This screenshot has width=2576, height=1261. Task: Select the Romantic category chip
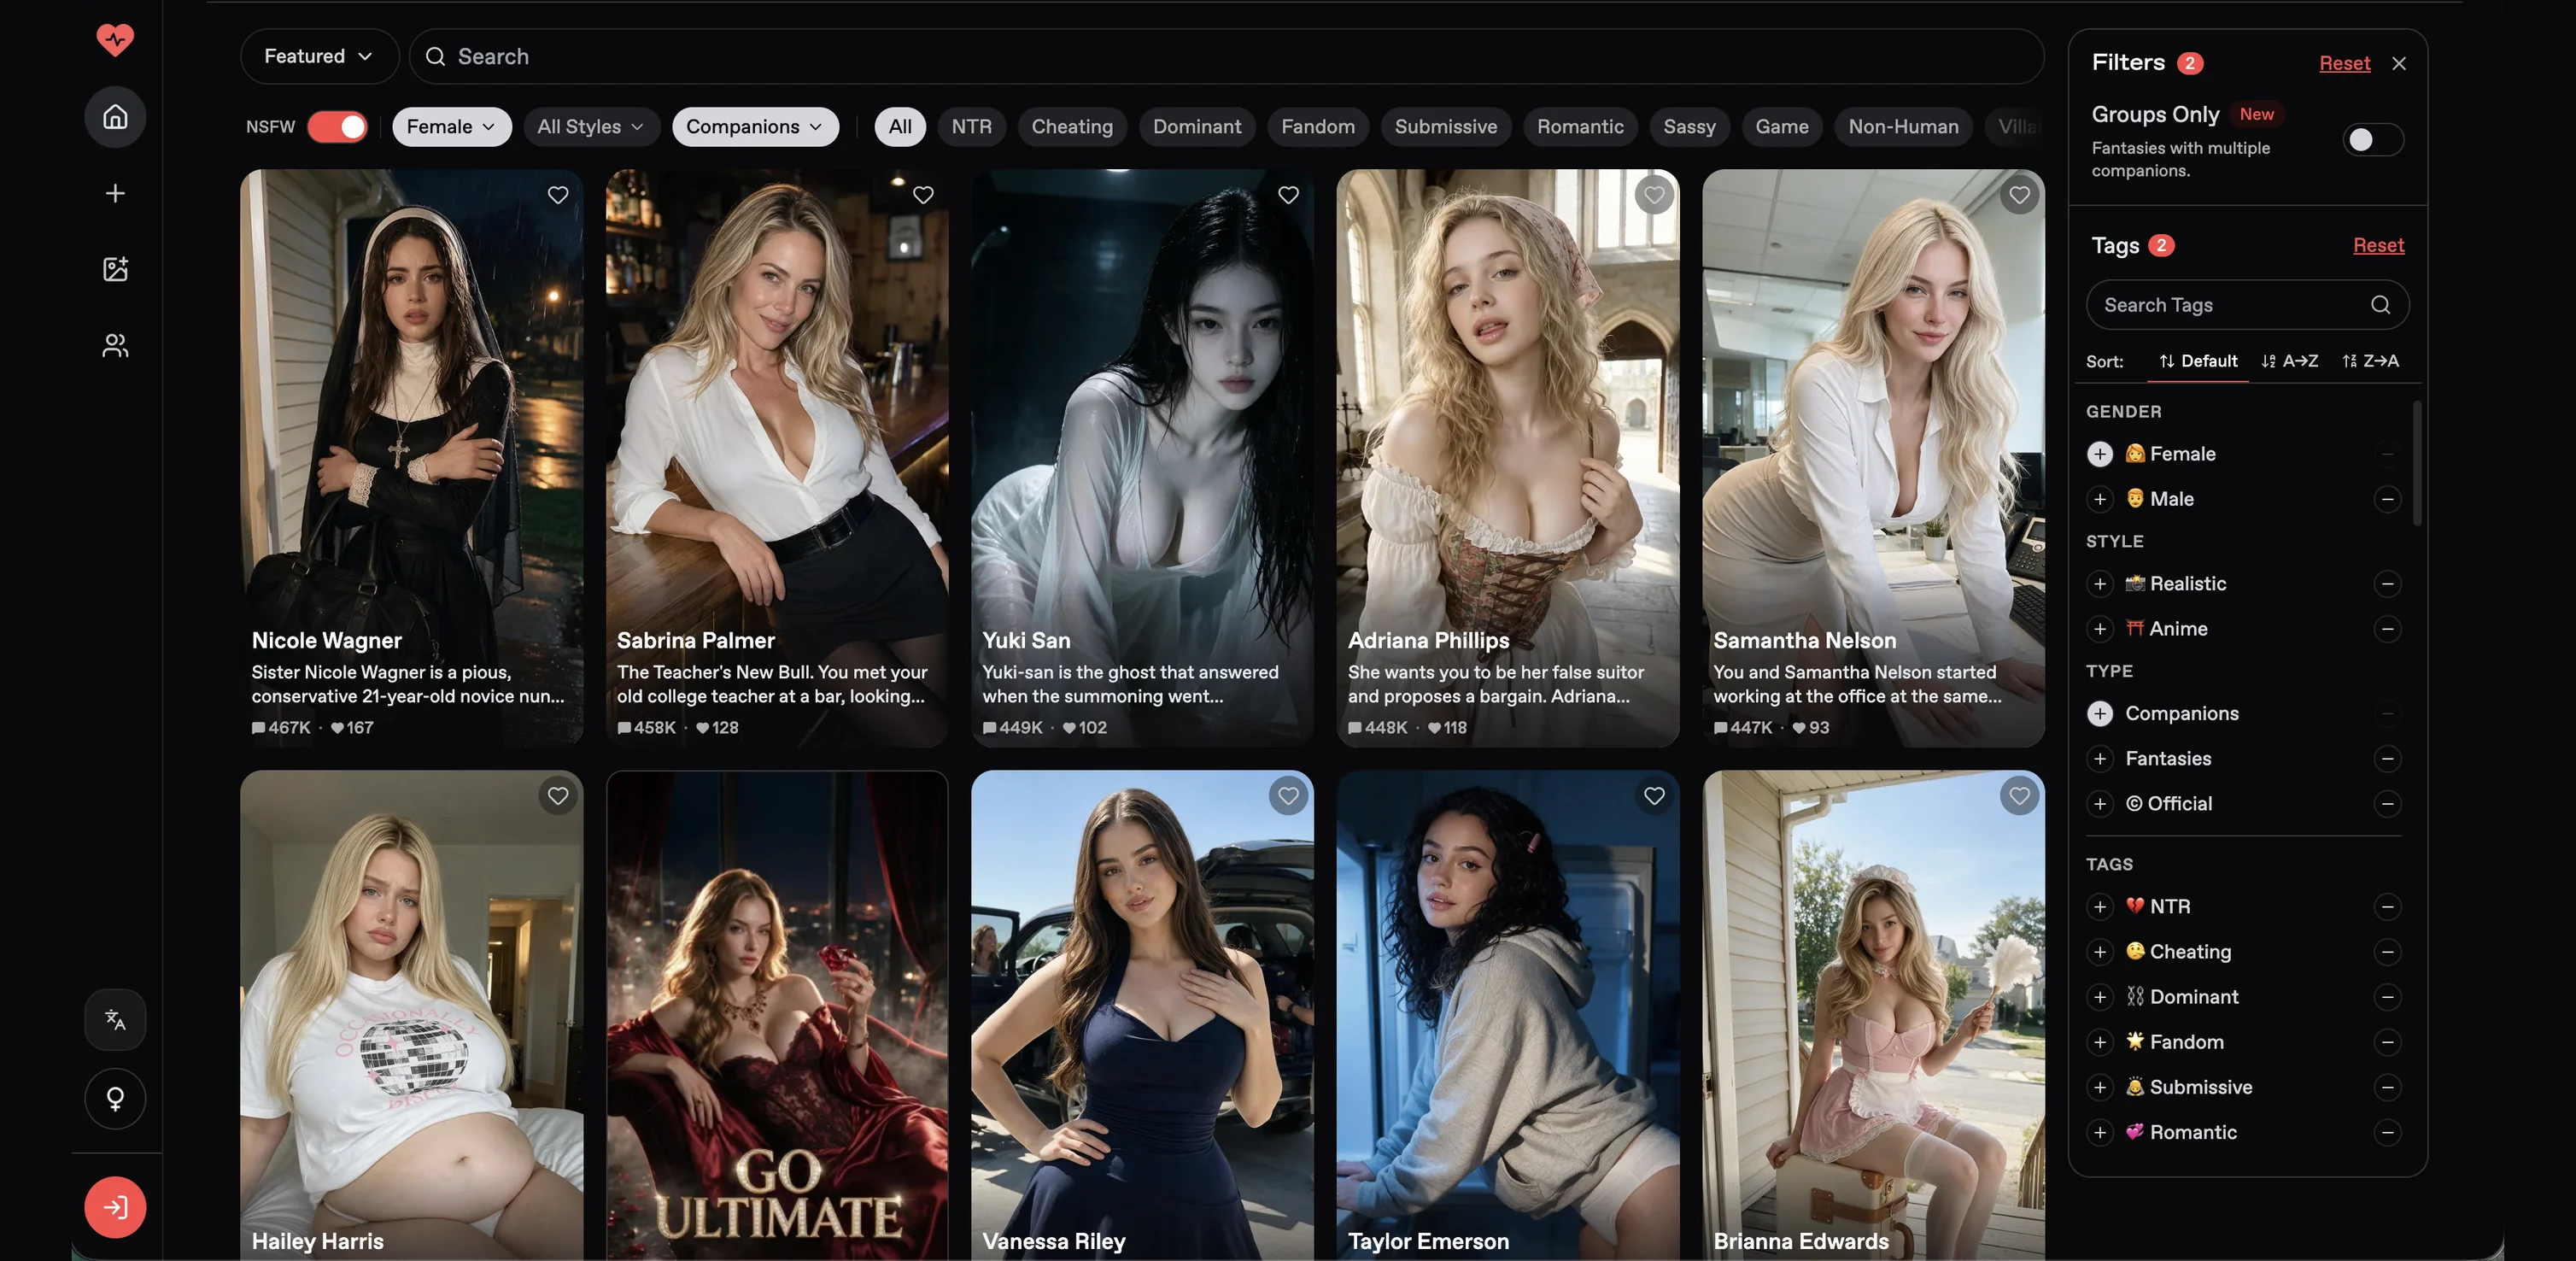pyautogui.click(x=1580, y=127)
